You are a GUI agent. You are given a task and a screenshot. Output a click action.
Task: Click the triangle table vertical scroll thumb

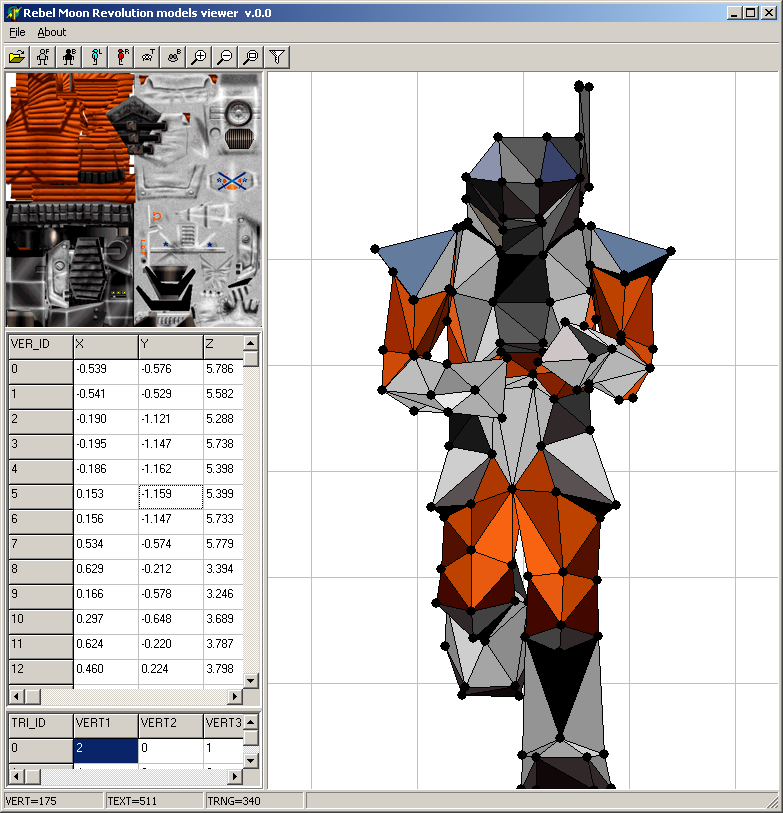tap(251, 737)
